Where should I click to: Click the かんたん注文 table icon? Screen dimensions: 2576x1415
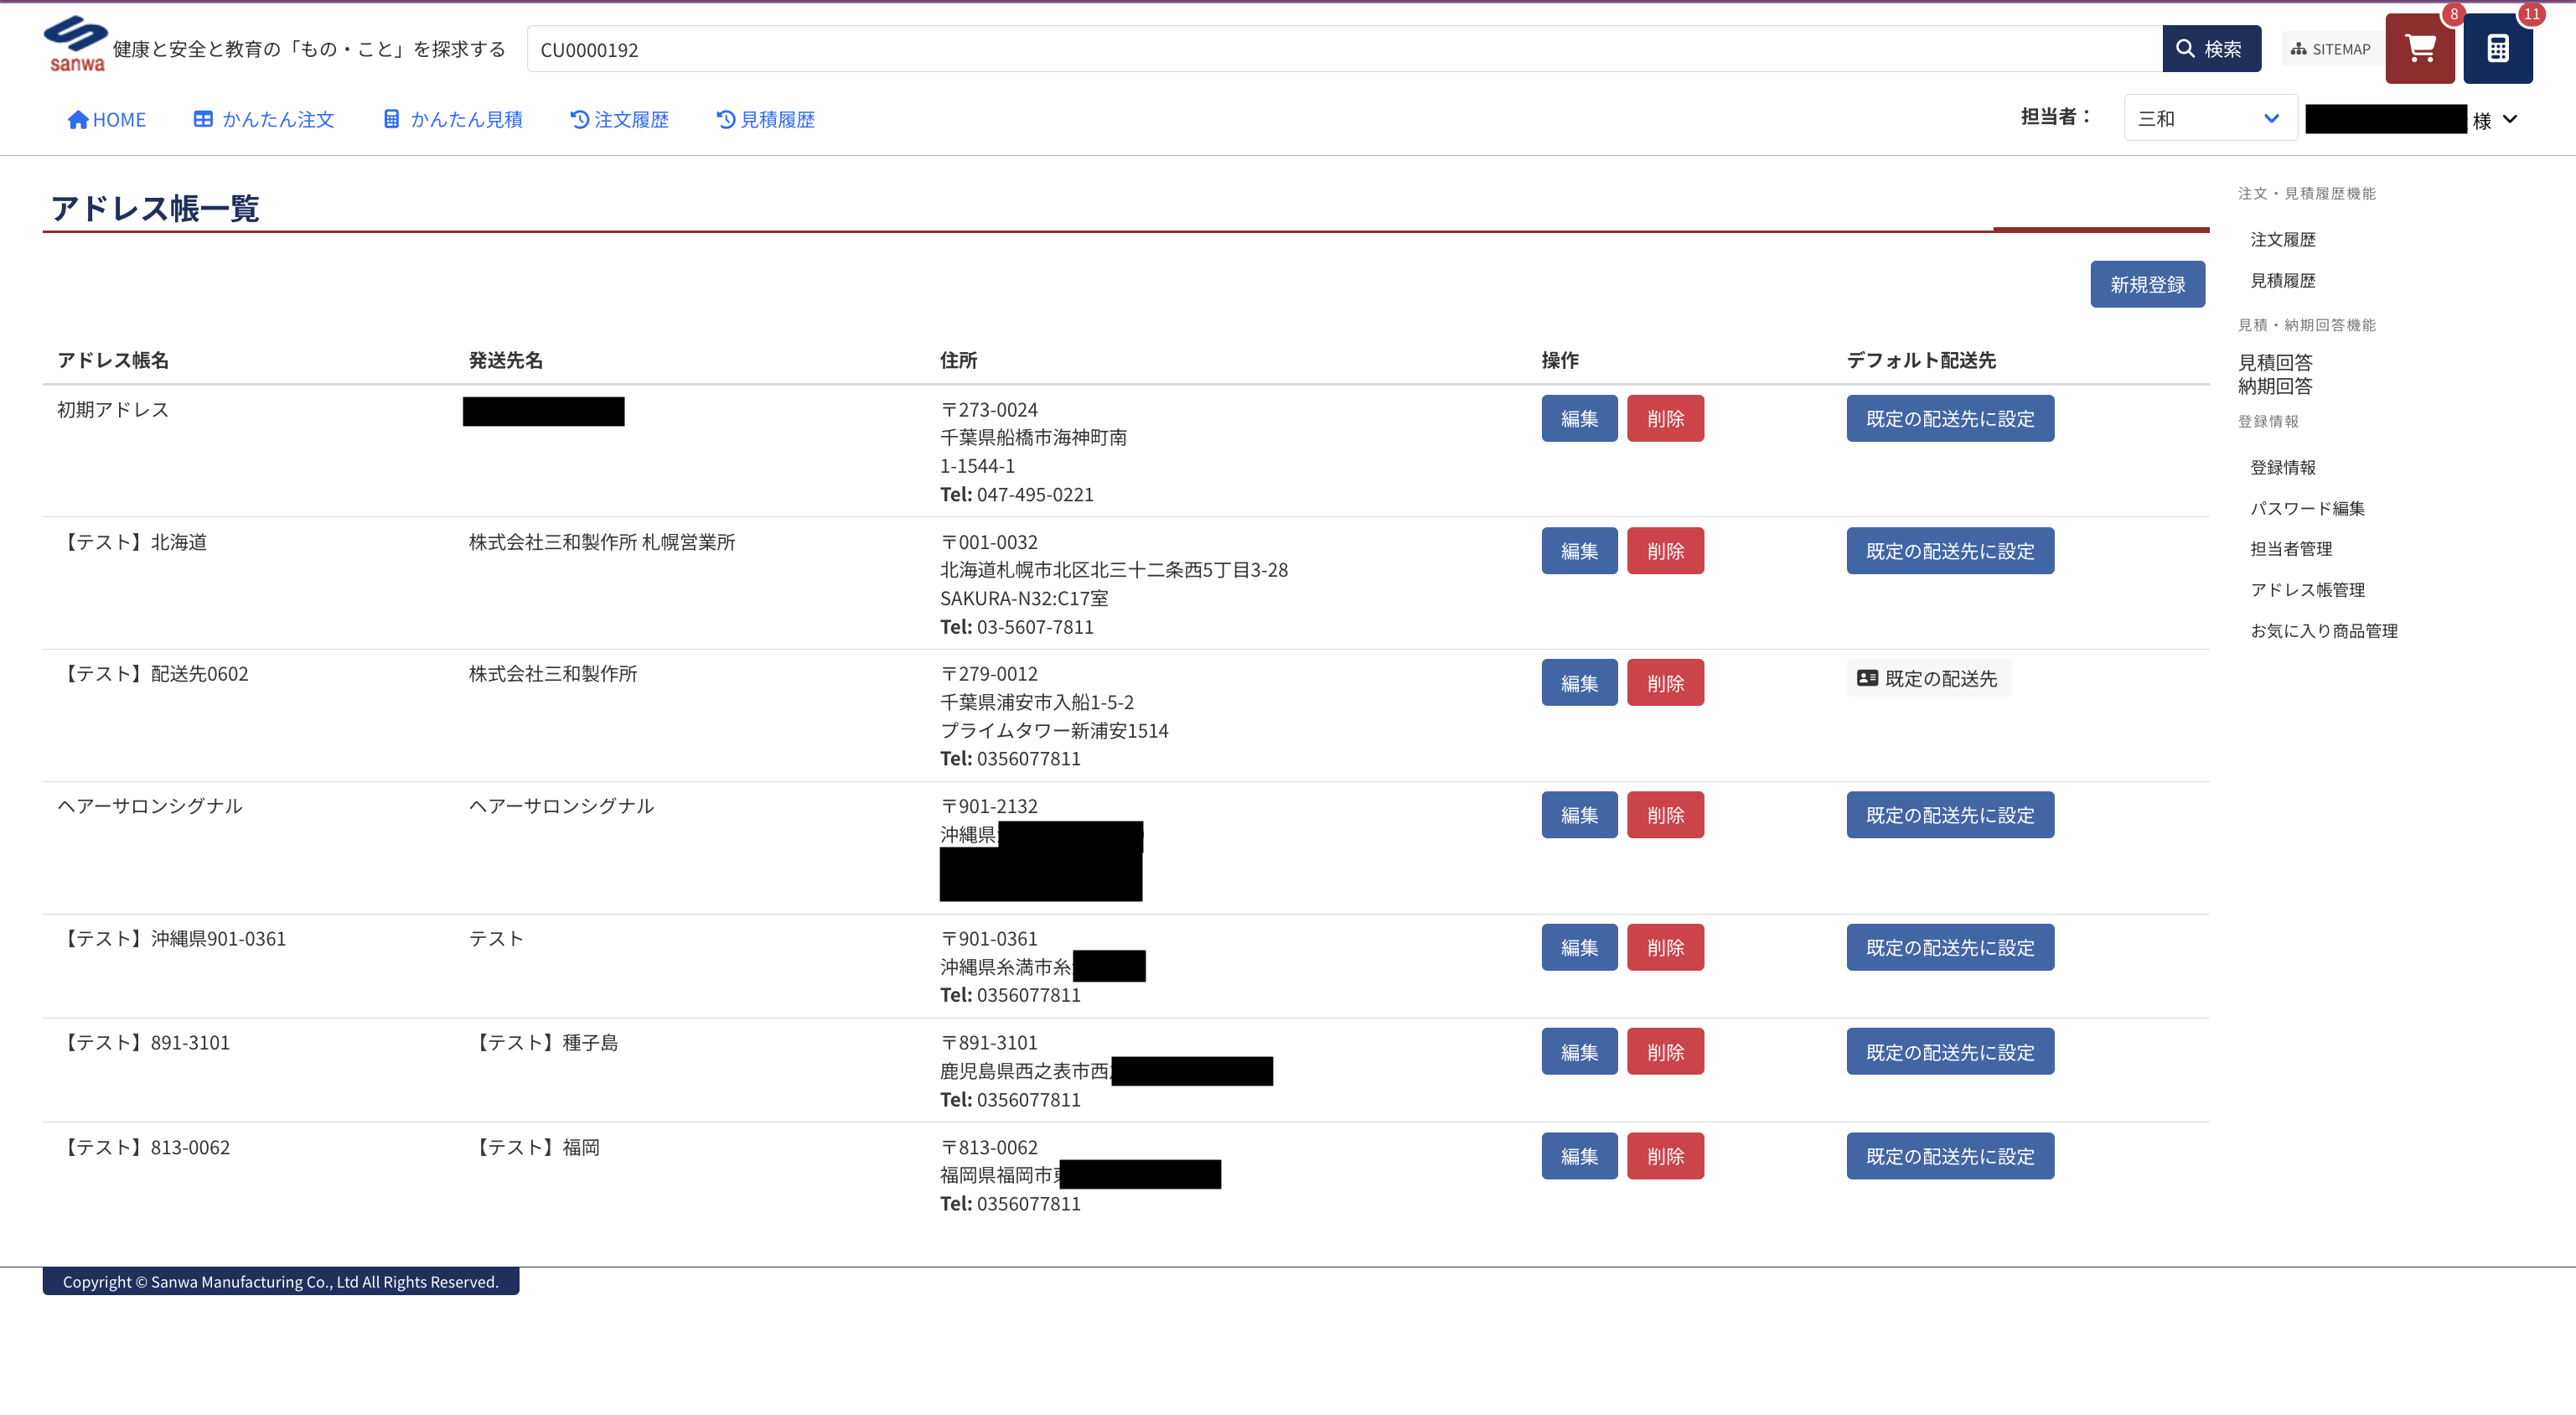coord(203,120)
